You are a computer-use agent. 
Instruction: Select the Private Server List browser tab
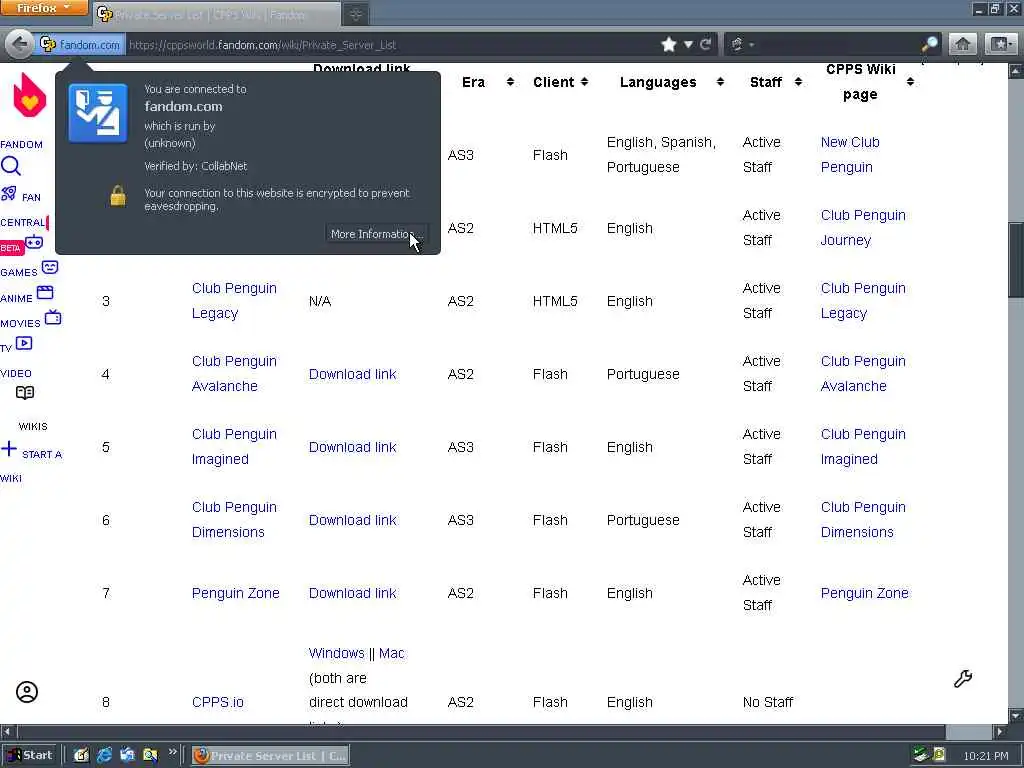(216, 14)
